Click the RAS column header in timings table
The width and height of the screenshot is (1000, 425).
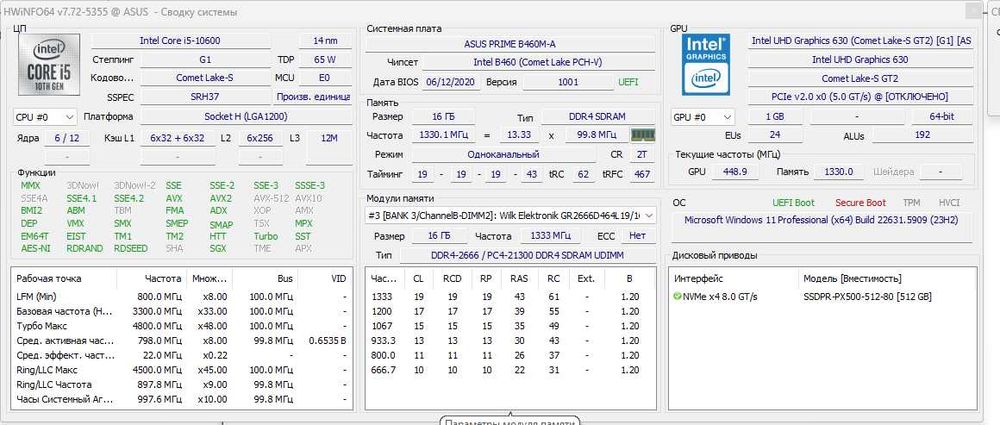pyautogui.click(x=519, y=279)
